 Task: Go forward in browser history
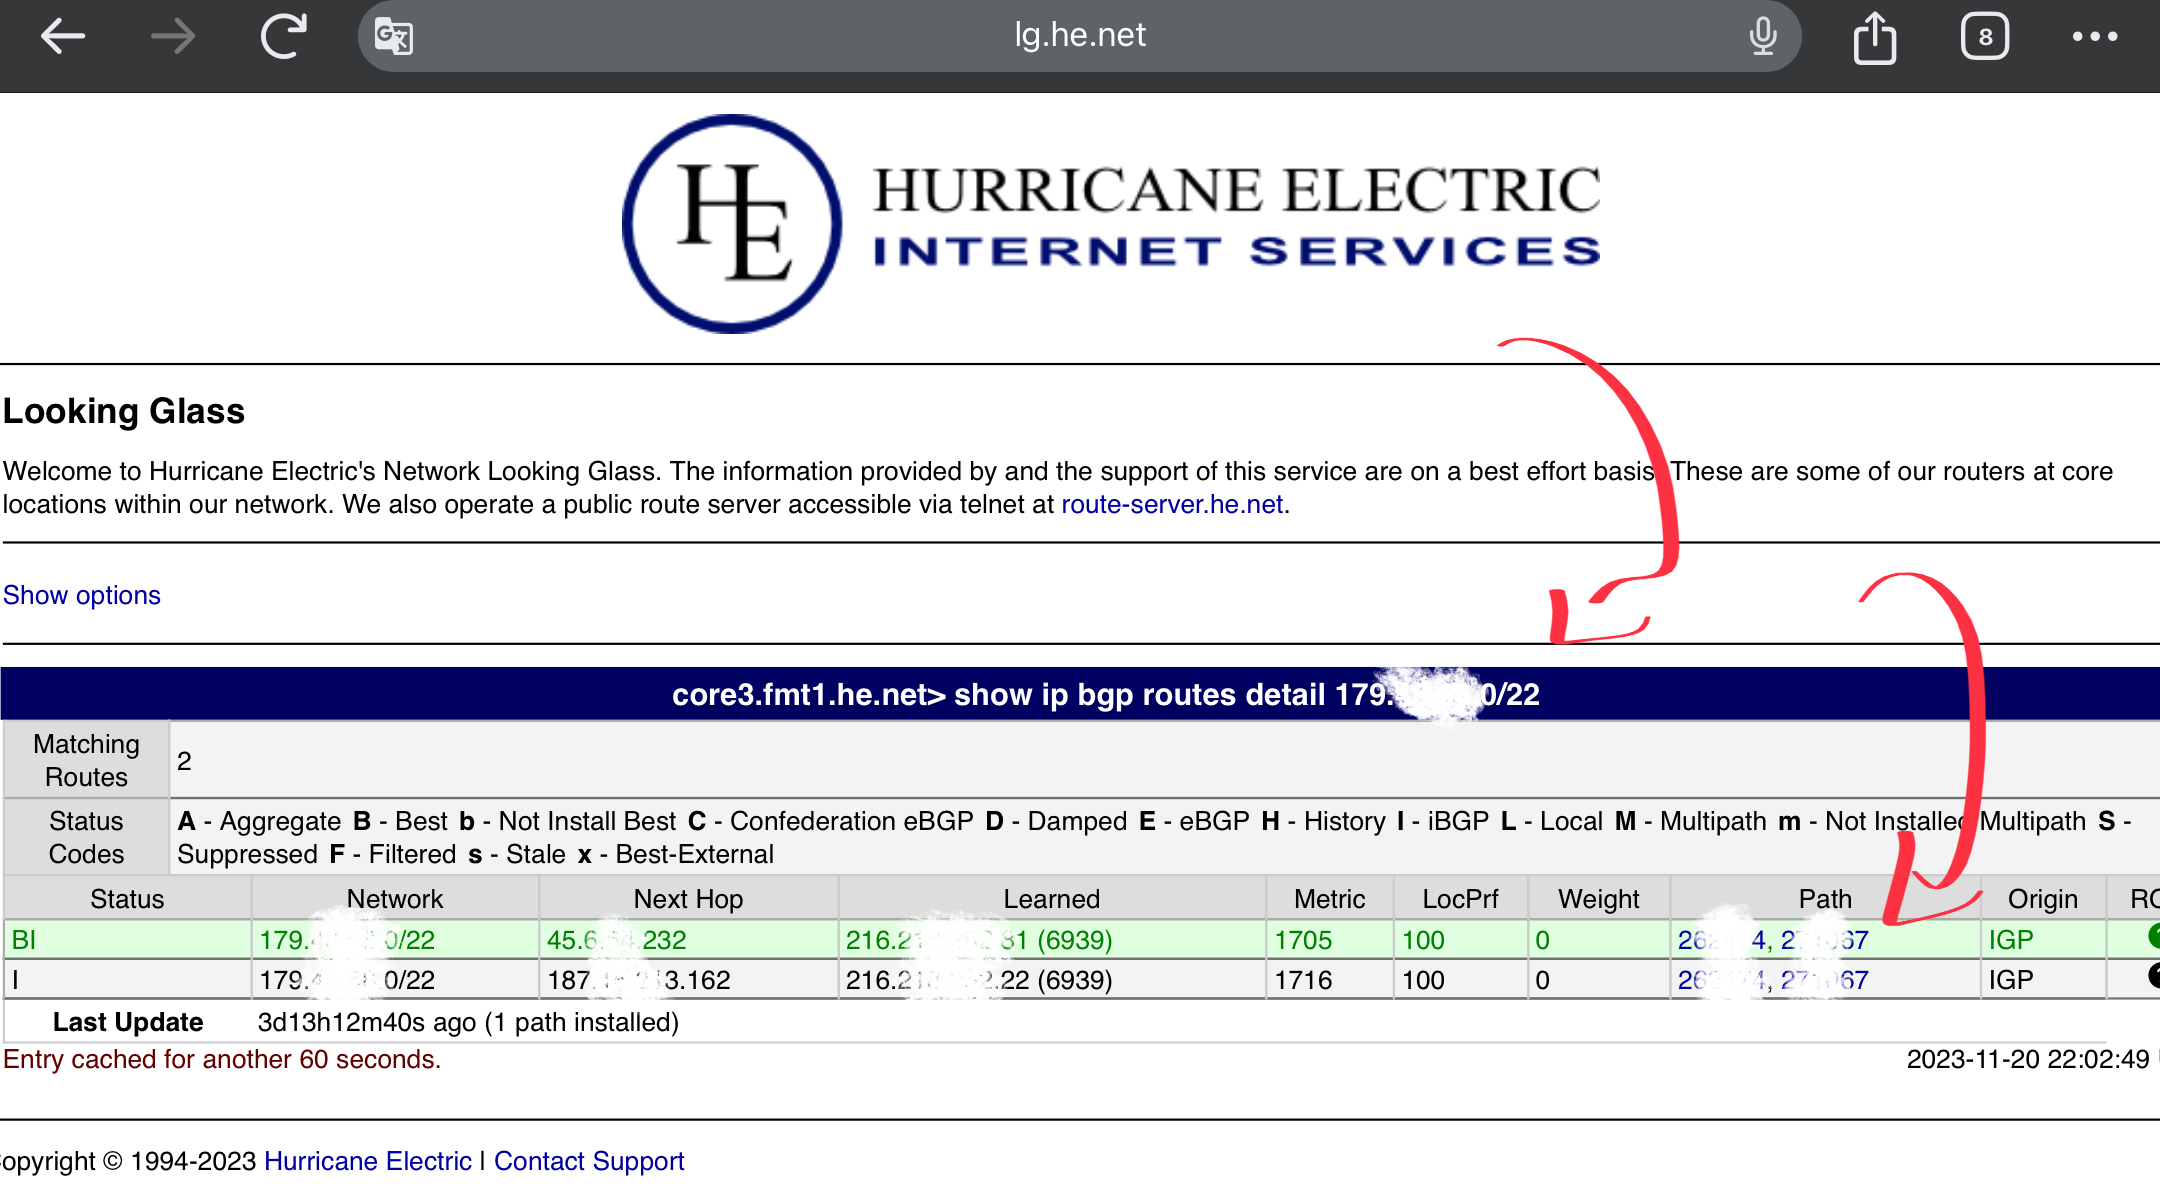pos(173,37)
